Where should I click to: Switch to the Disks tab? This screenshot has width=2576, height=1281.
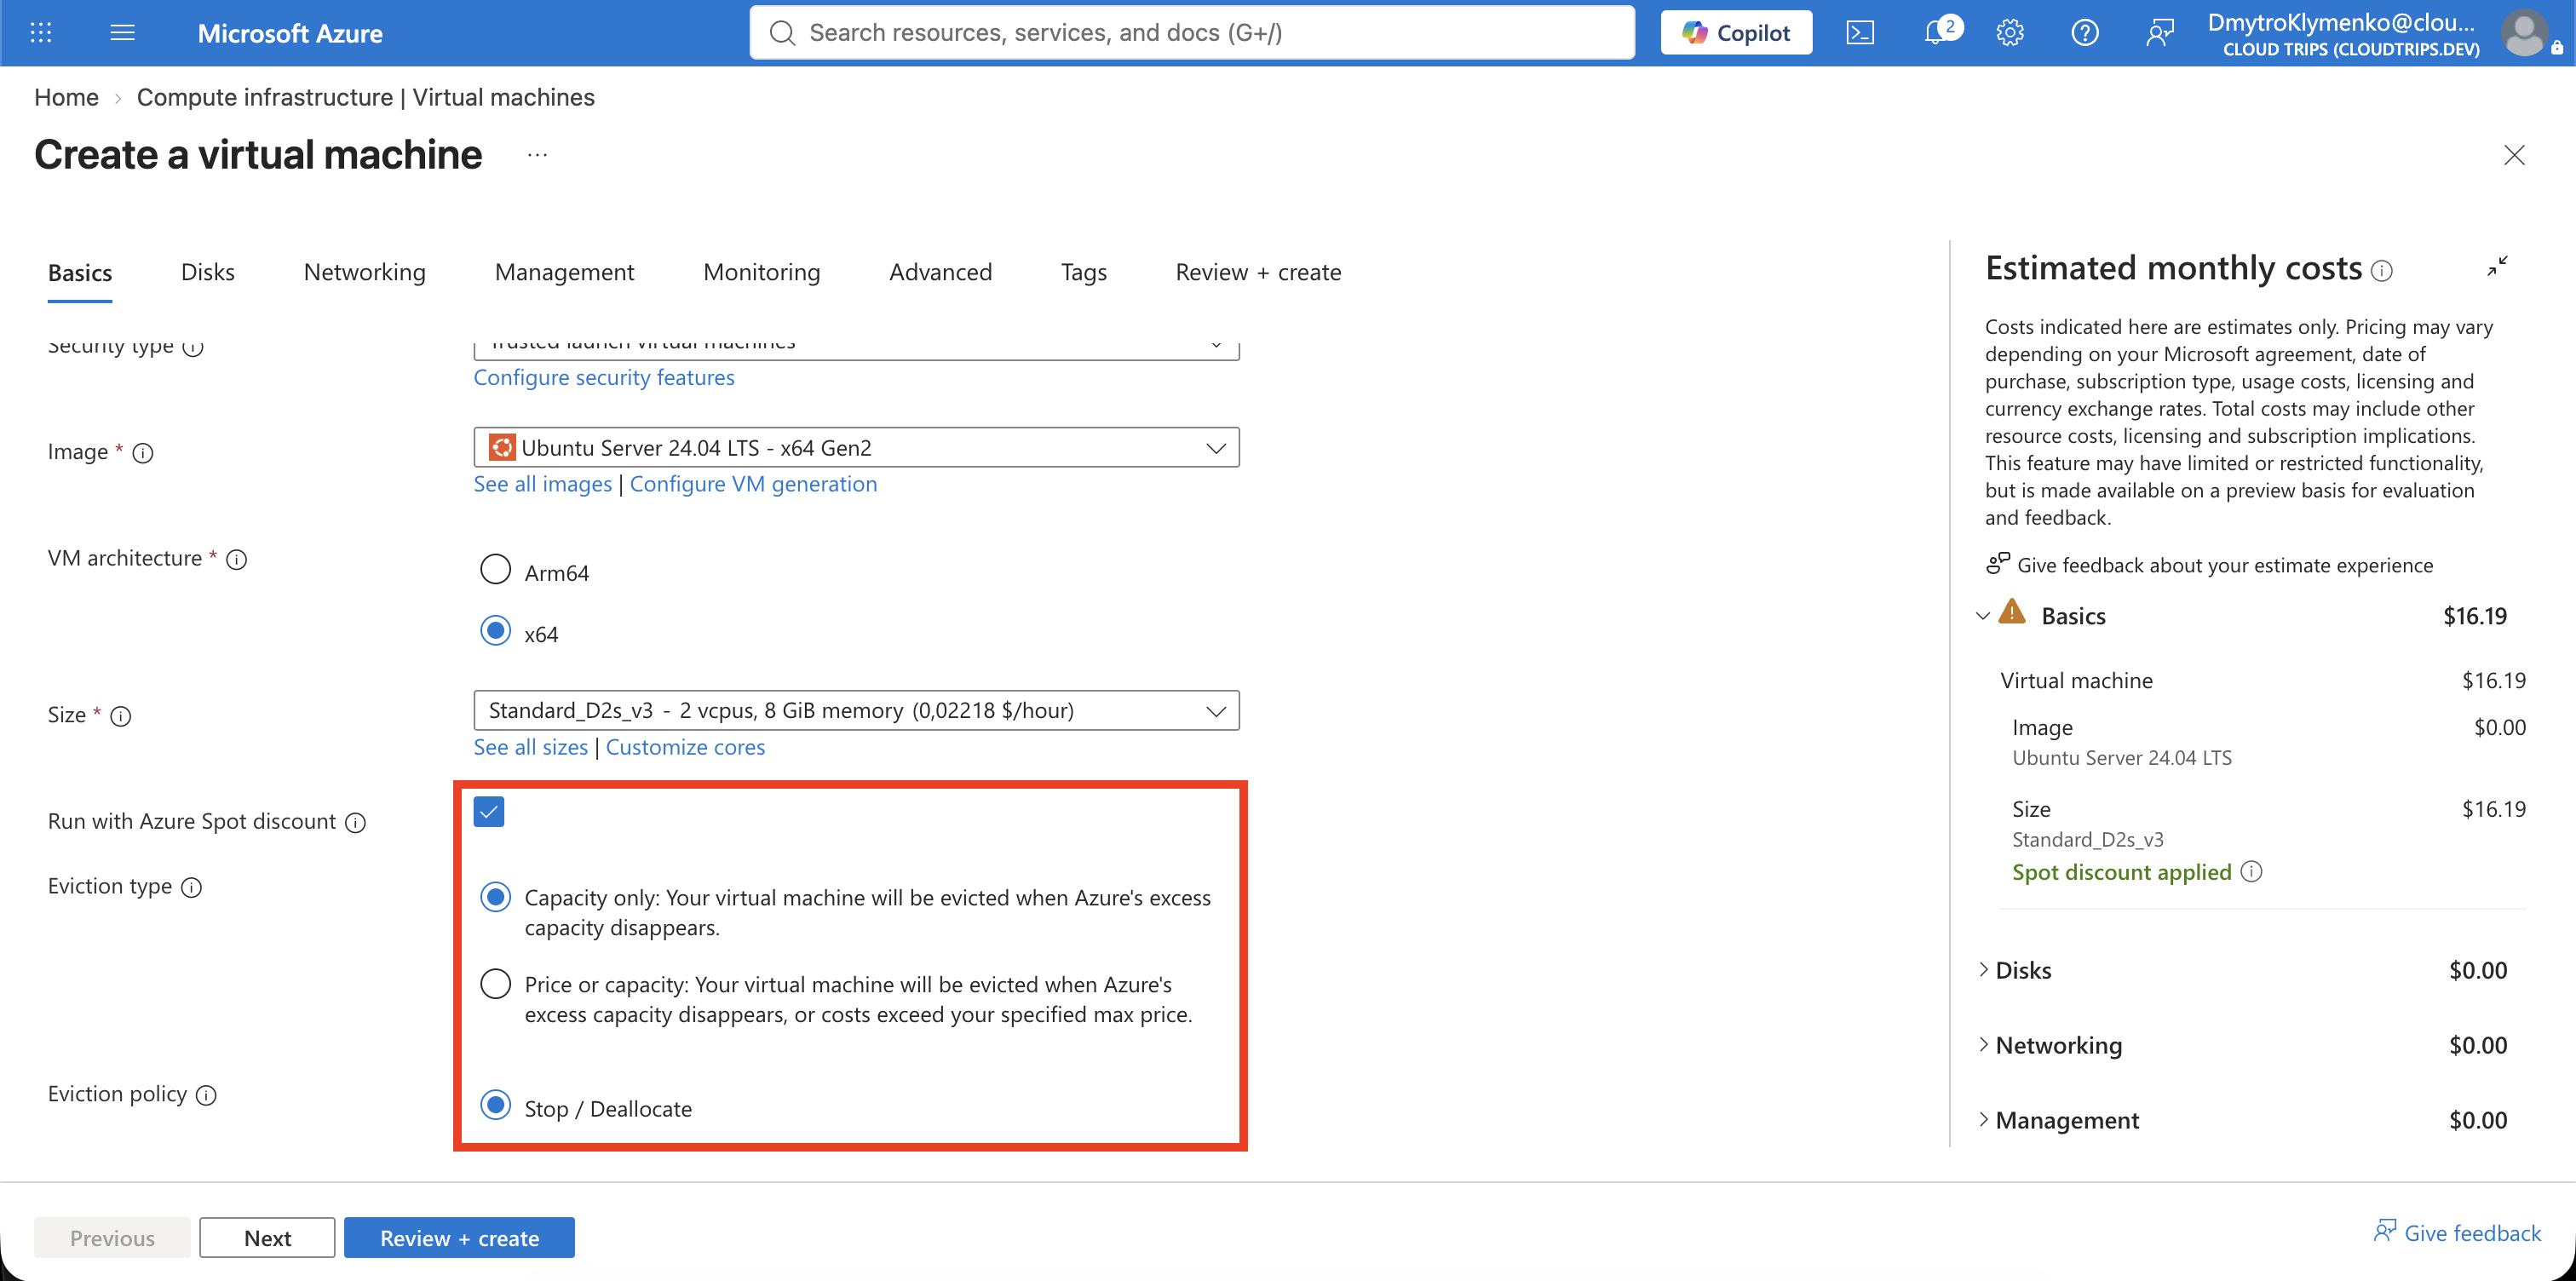[x=207, y=272]
